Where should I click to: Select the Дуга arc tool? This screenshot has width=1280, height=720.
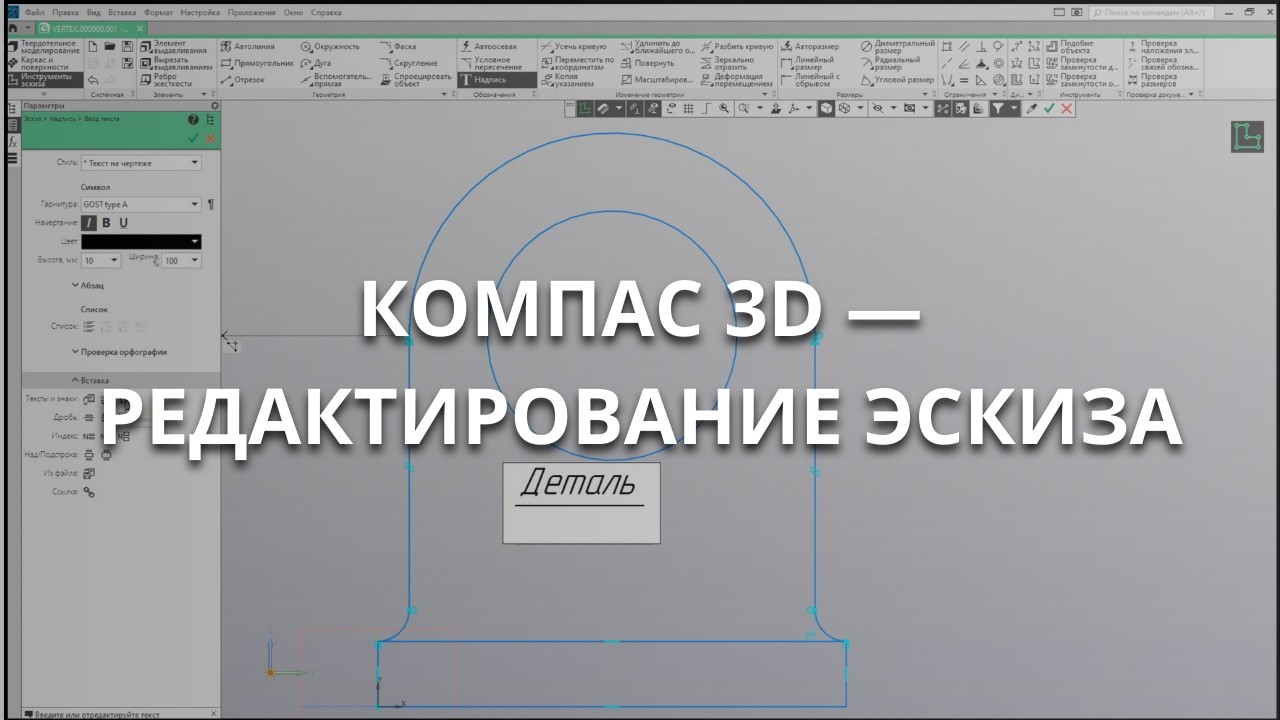pyautogui.click(x=316, y=63)
